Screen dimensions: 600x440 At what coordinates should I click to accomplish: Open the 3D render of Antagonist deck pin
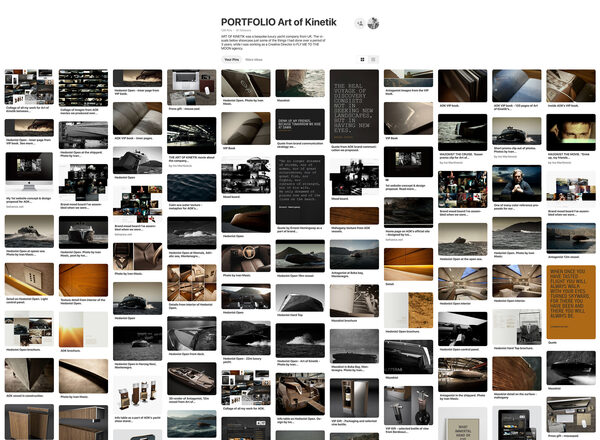pyautogui.click(x=191, y=379)
